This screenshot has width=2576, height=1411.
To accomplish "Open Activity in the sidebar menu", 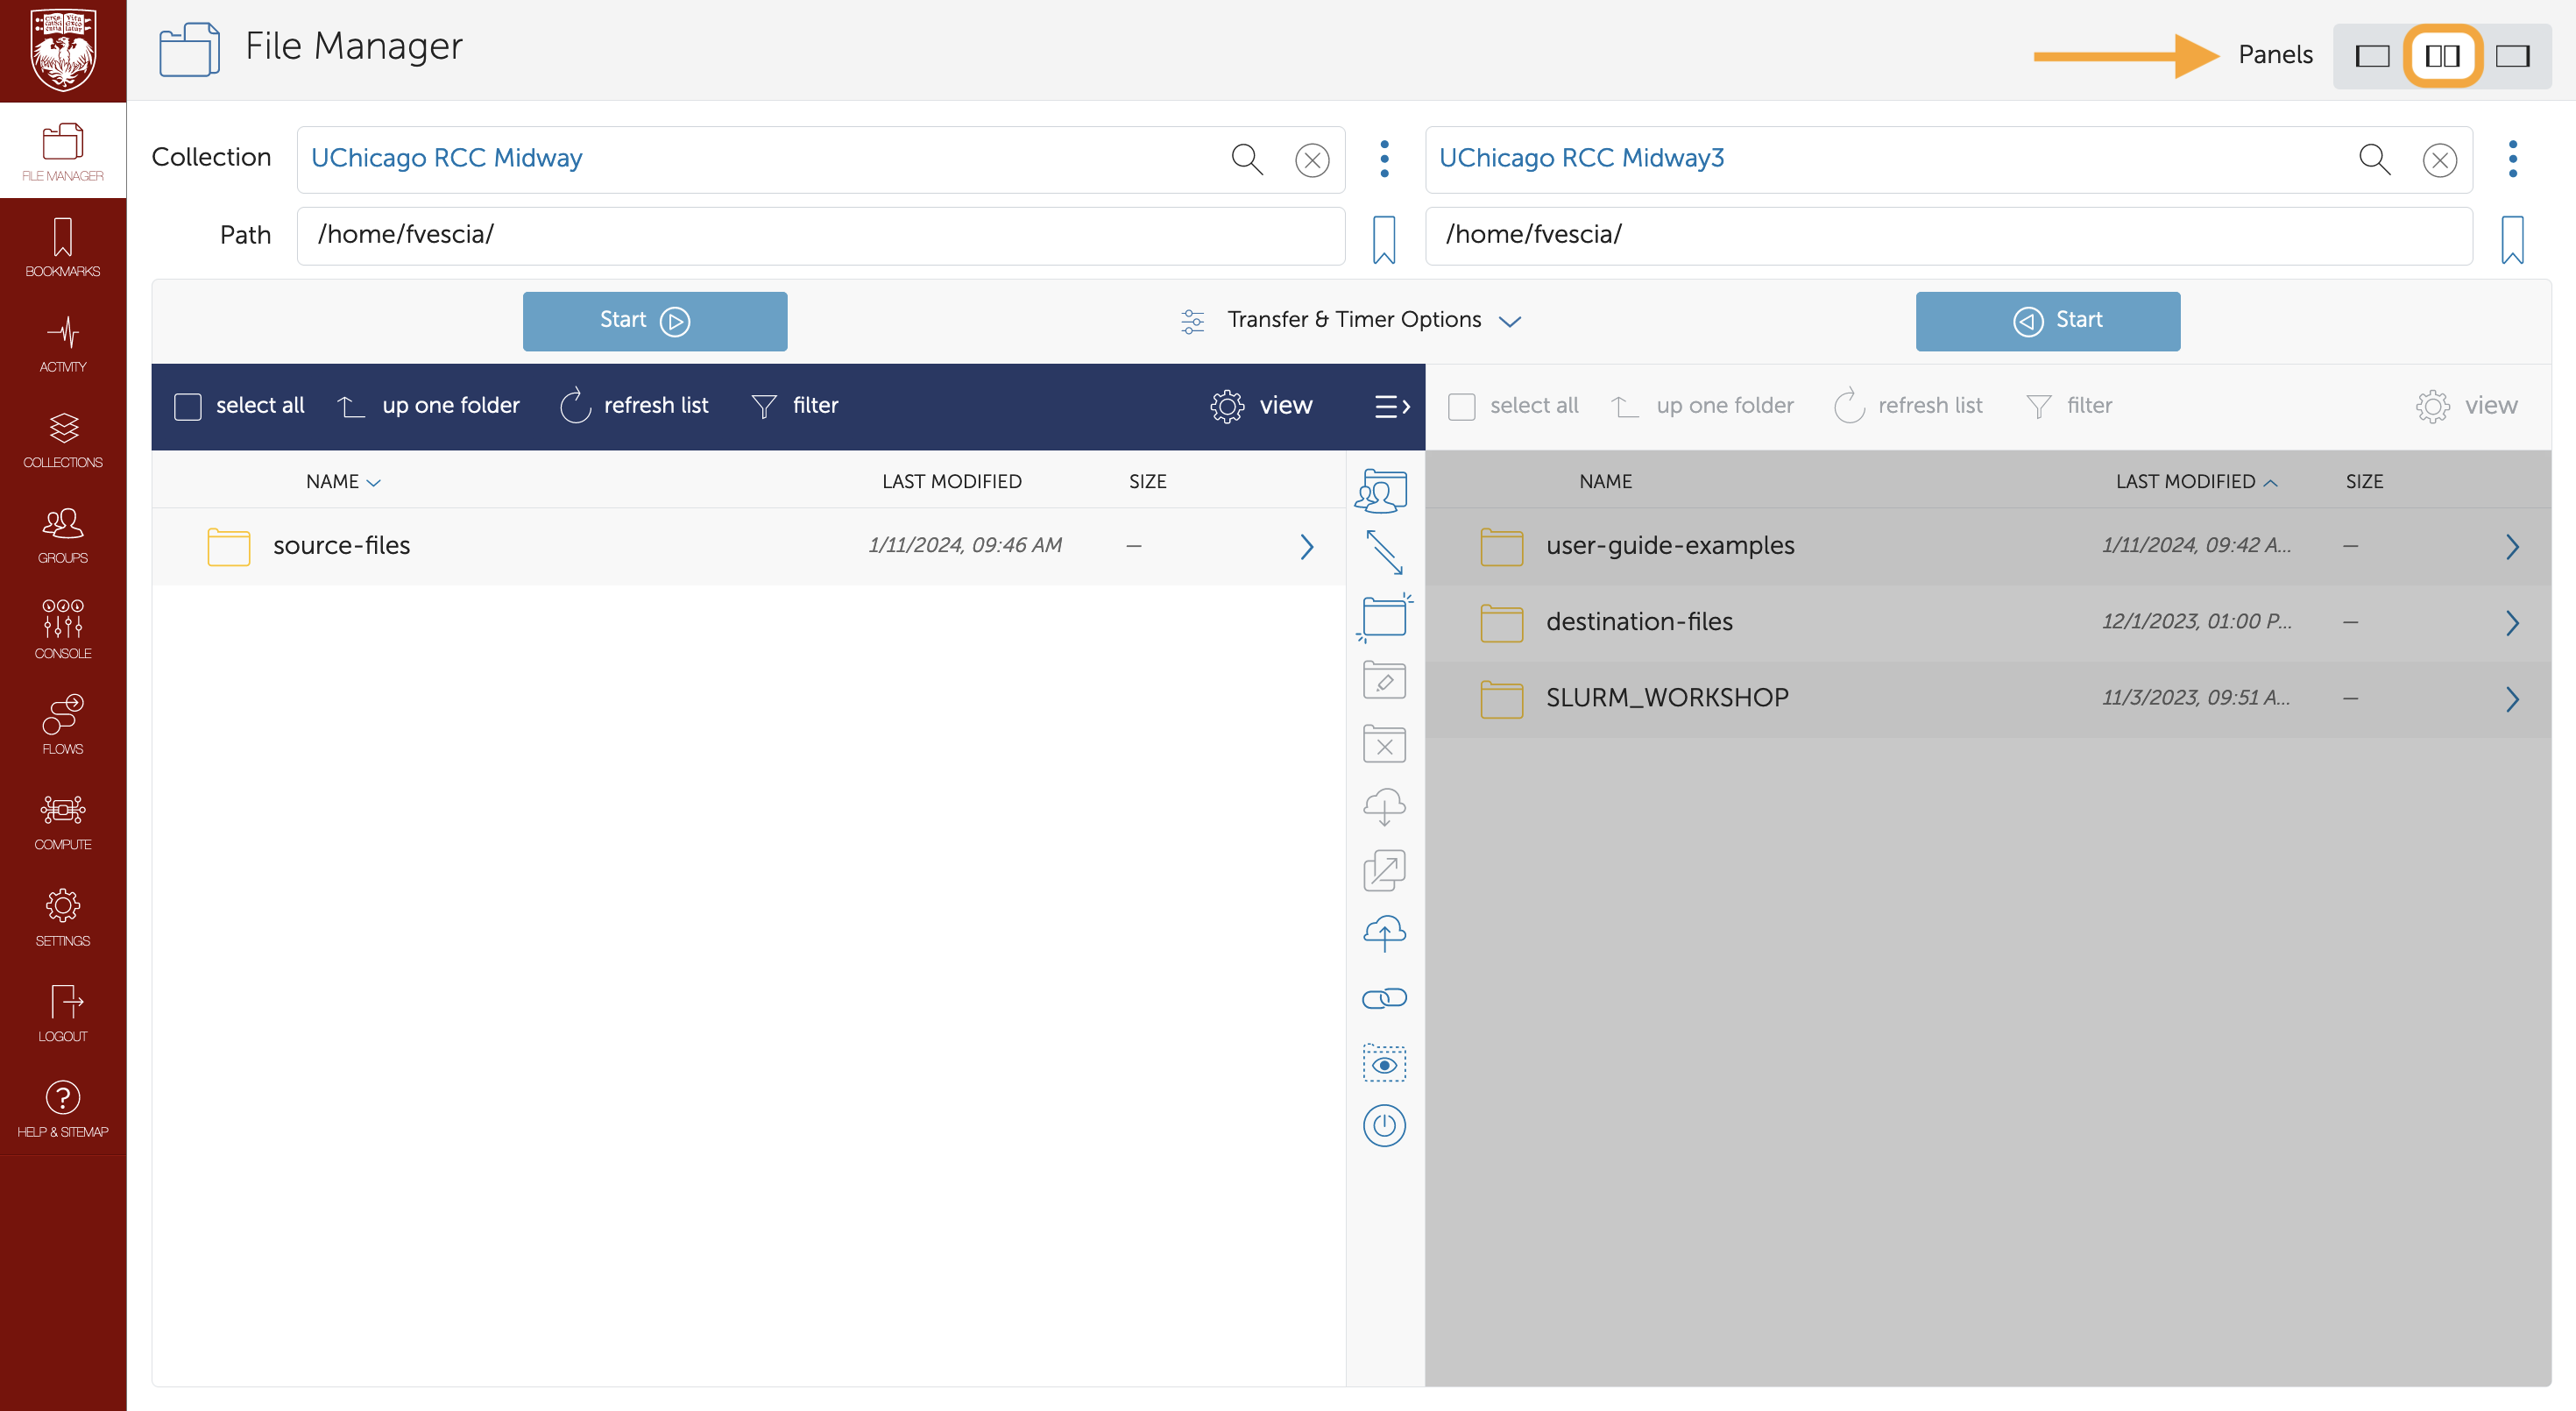I will tap(62, 342).
